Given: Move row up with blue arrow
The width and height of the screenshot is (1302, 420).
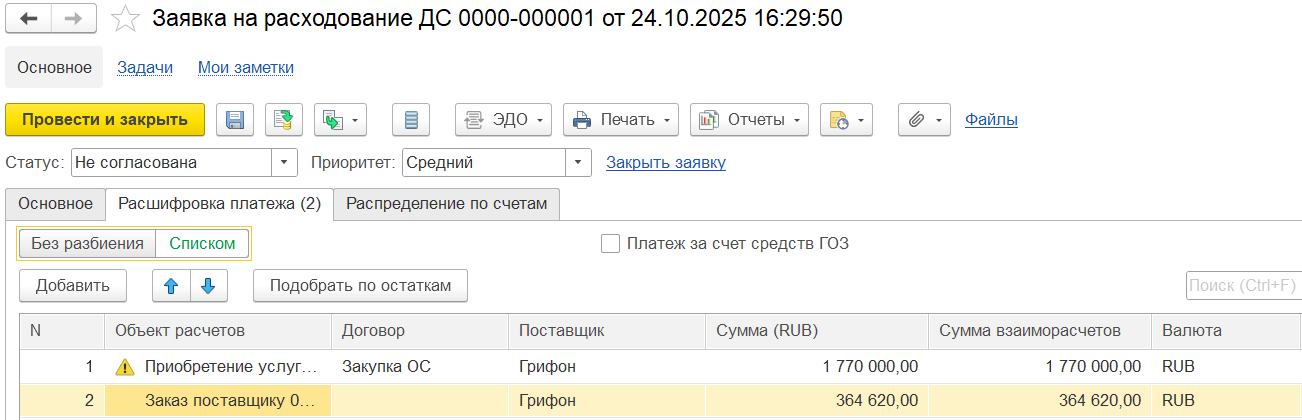Looking at the screenshot, I should tap(171, 286).
